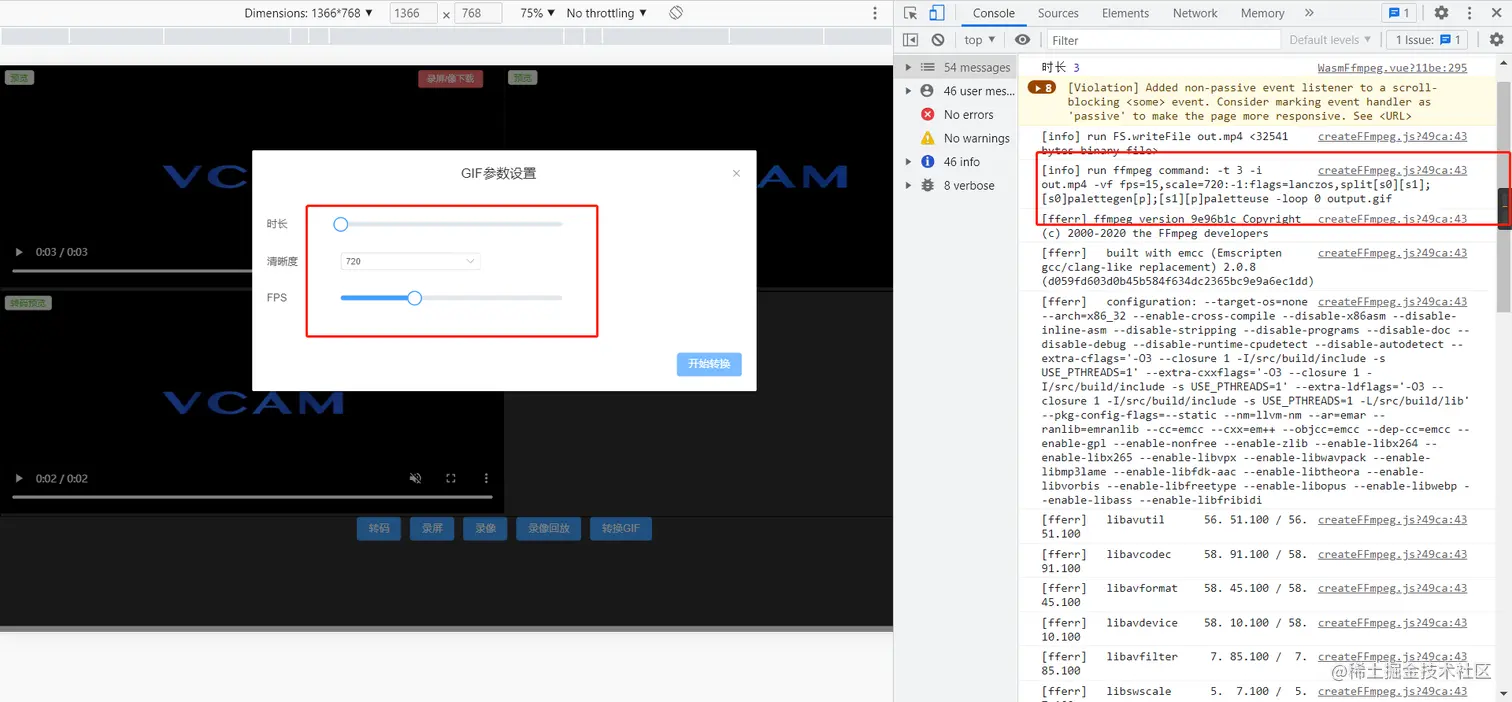Viewport: 1512px width, 702px height.
Task: Focus the width field showing 1366
Action: pyautogui.click(x=412, y=13)
